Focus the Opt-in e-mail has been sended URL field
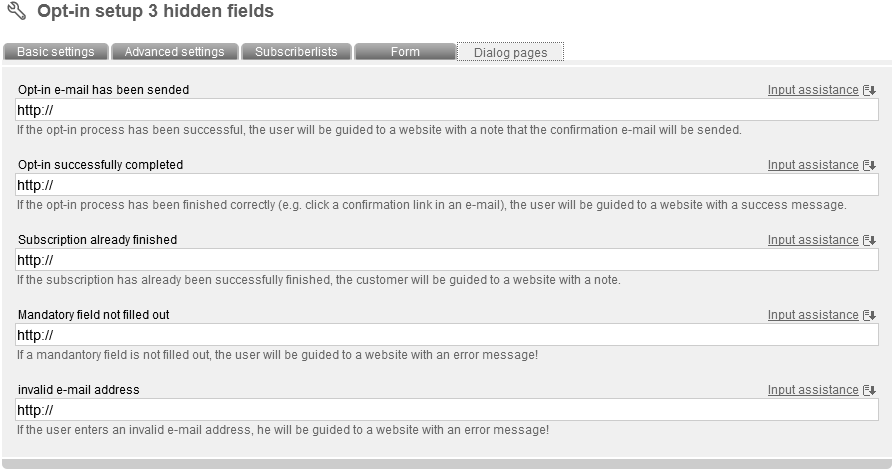 pyautogui.click(x=446, y=110)
